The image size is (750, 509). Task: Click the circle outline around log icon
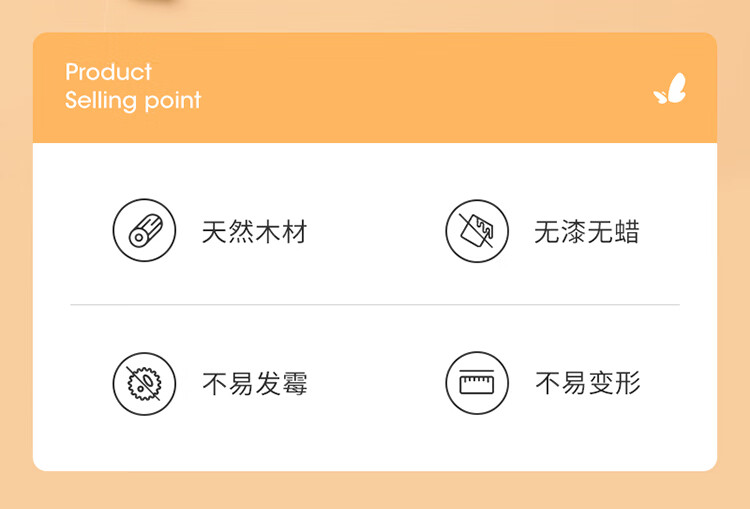pyautogui.click(x=144, y=231)
